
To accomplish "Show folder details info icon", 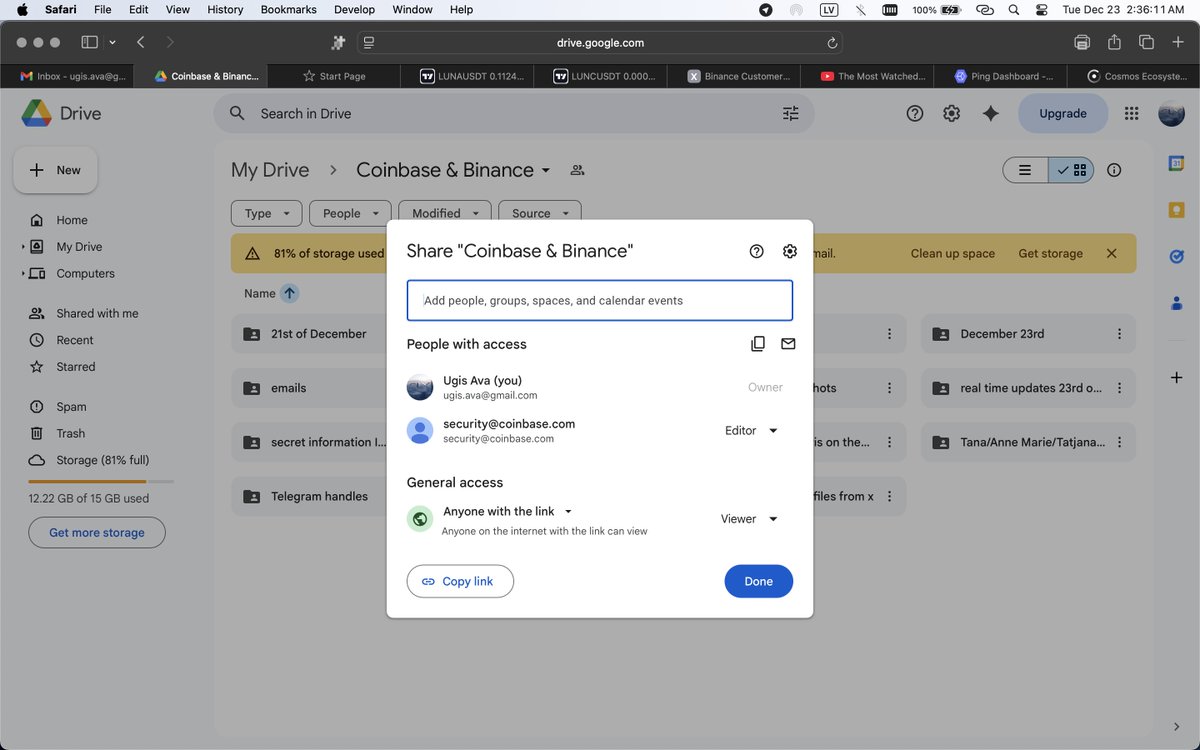I will pos(1114,170).
